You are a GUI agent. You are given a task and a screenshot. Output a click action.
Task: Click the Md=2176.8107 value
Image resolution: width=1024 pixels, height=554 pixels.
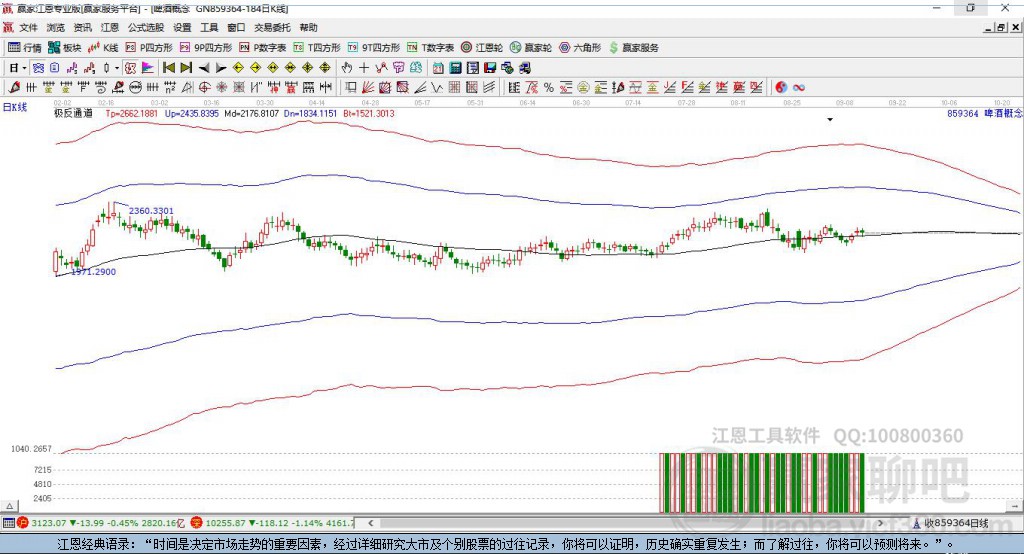coord(251,113)
